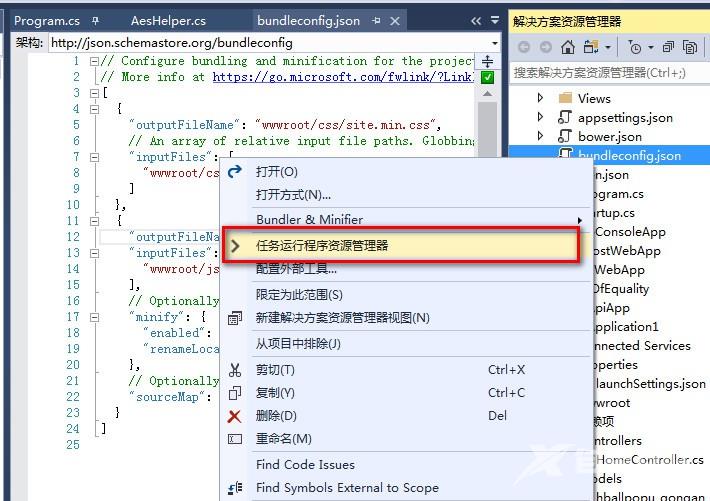710x501 pixels.
Task: Select the Views folder
Action: point(594,99)
